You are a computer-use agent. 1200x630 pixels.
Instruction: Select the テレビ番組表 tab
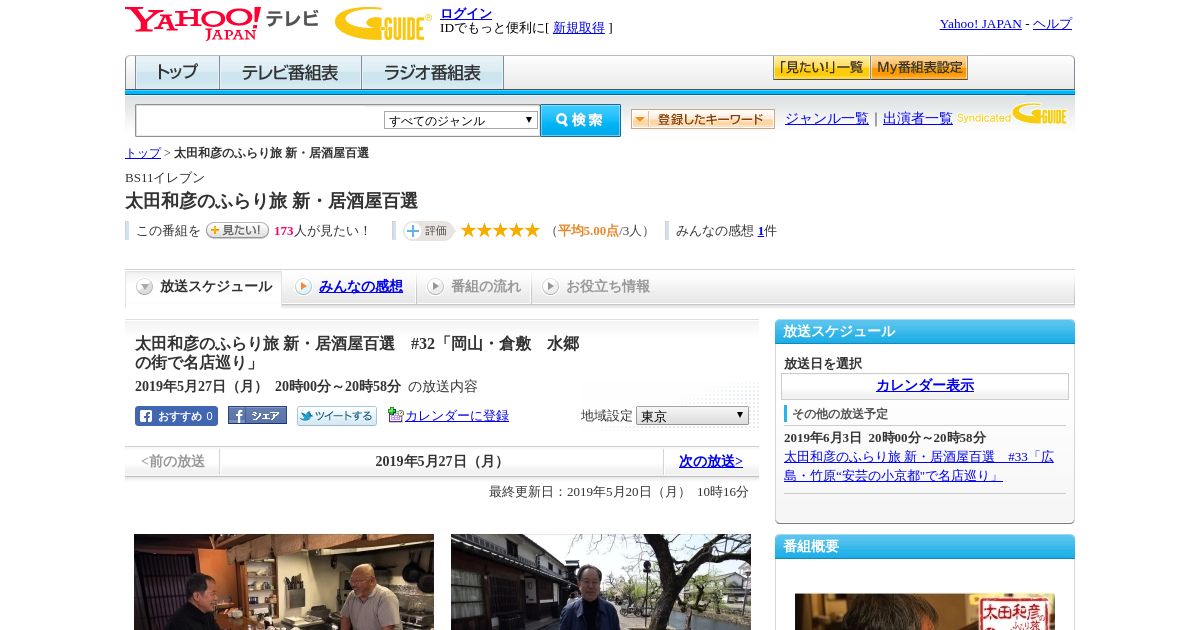(290, 73)
